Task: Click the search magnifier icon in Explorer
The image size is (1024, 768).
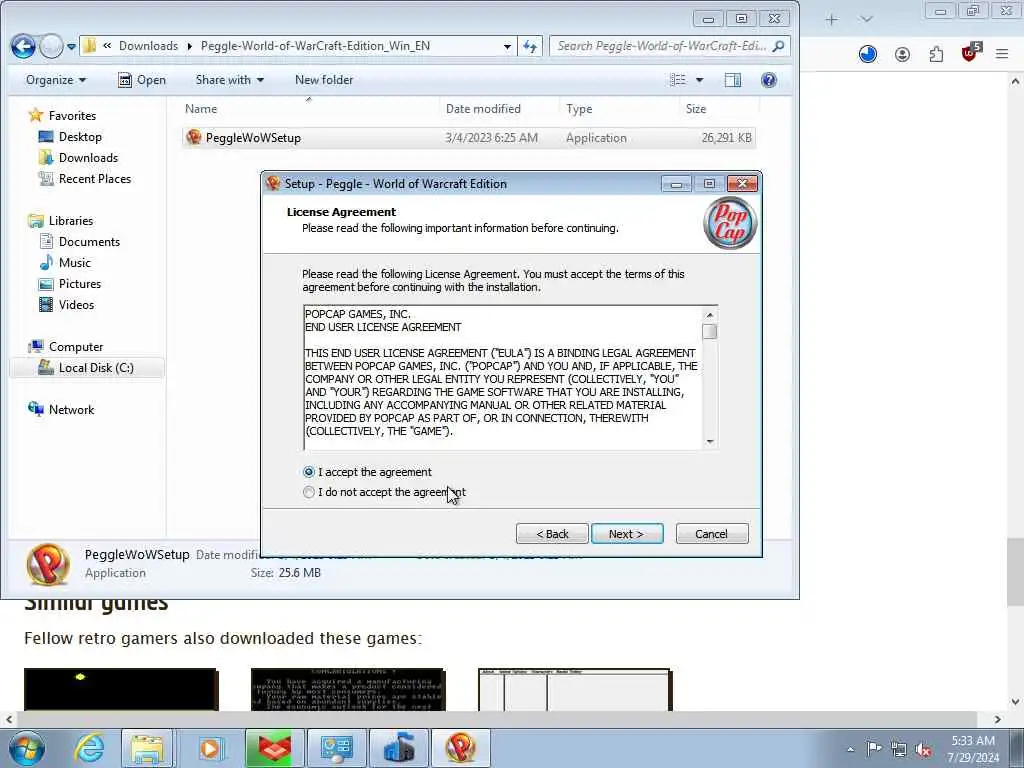Action: [x=778, y=46]
